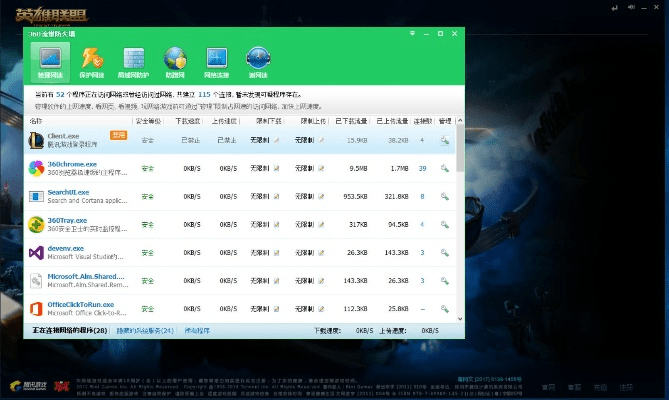Edit upload limit pencil for 360Tray.exe
Image resolution: width=669 pixels, height=400 pixels.
coord(322,225)
